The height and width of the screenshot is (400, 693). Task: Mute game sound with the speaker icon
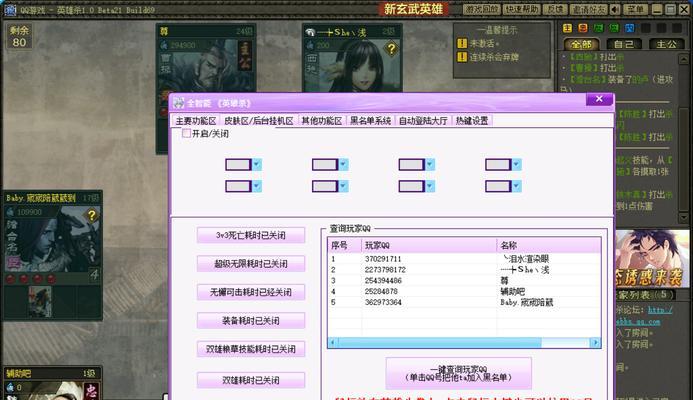point(615,9)
